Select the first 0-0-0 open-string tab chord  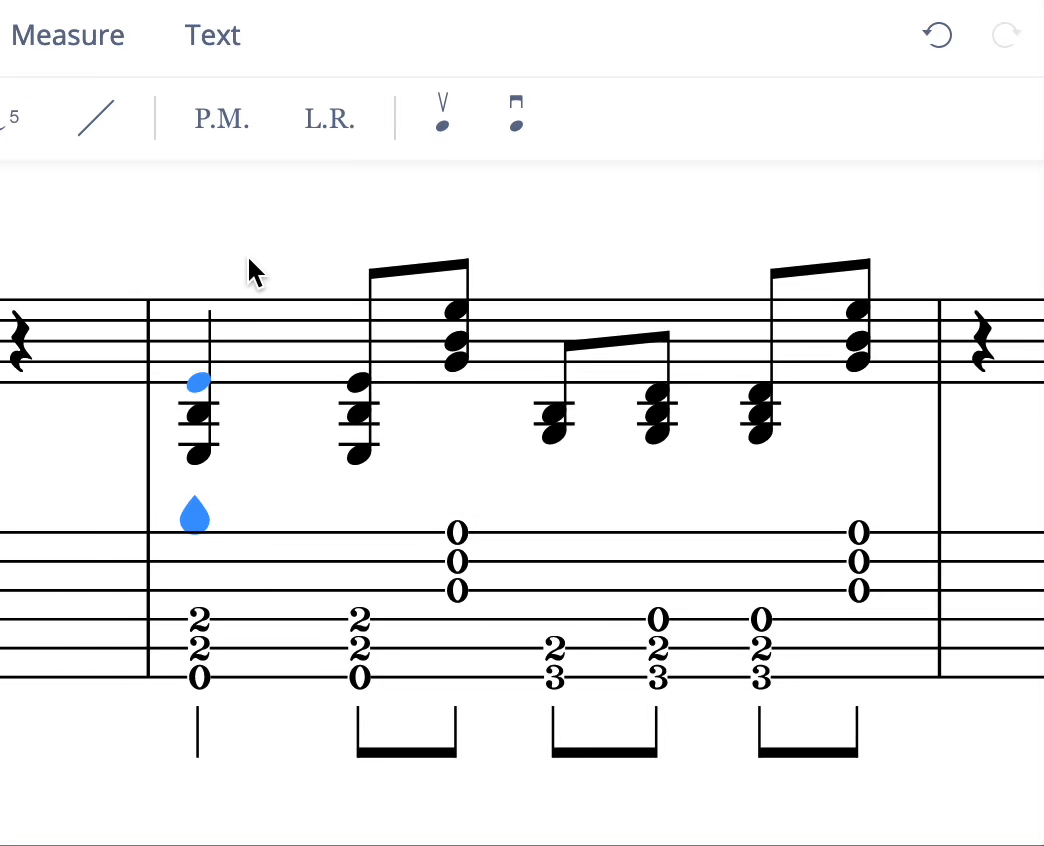[457, 561]
